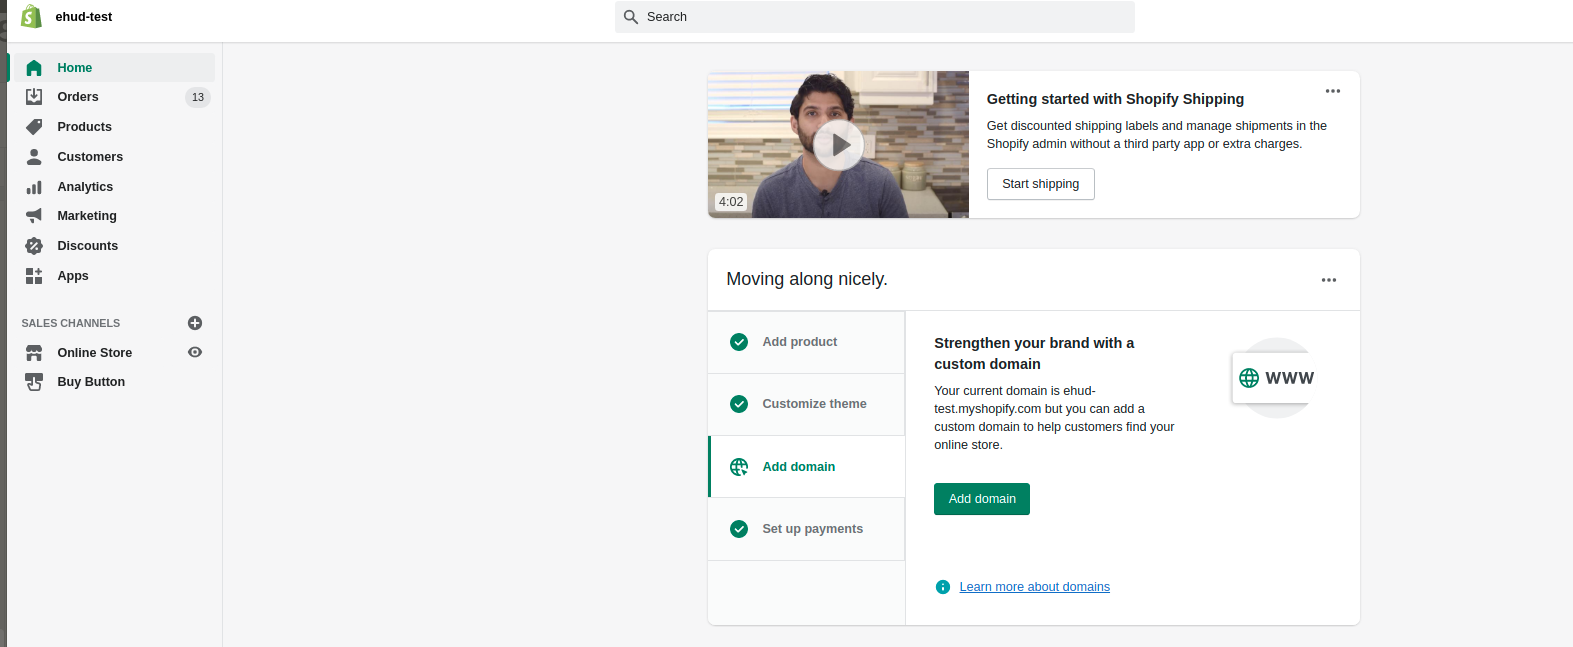Open options menu on Shopify Shipping card

coord(1333,91)
